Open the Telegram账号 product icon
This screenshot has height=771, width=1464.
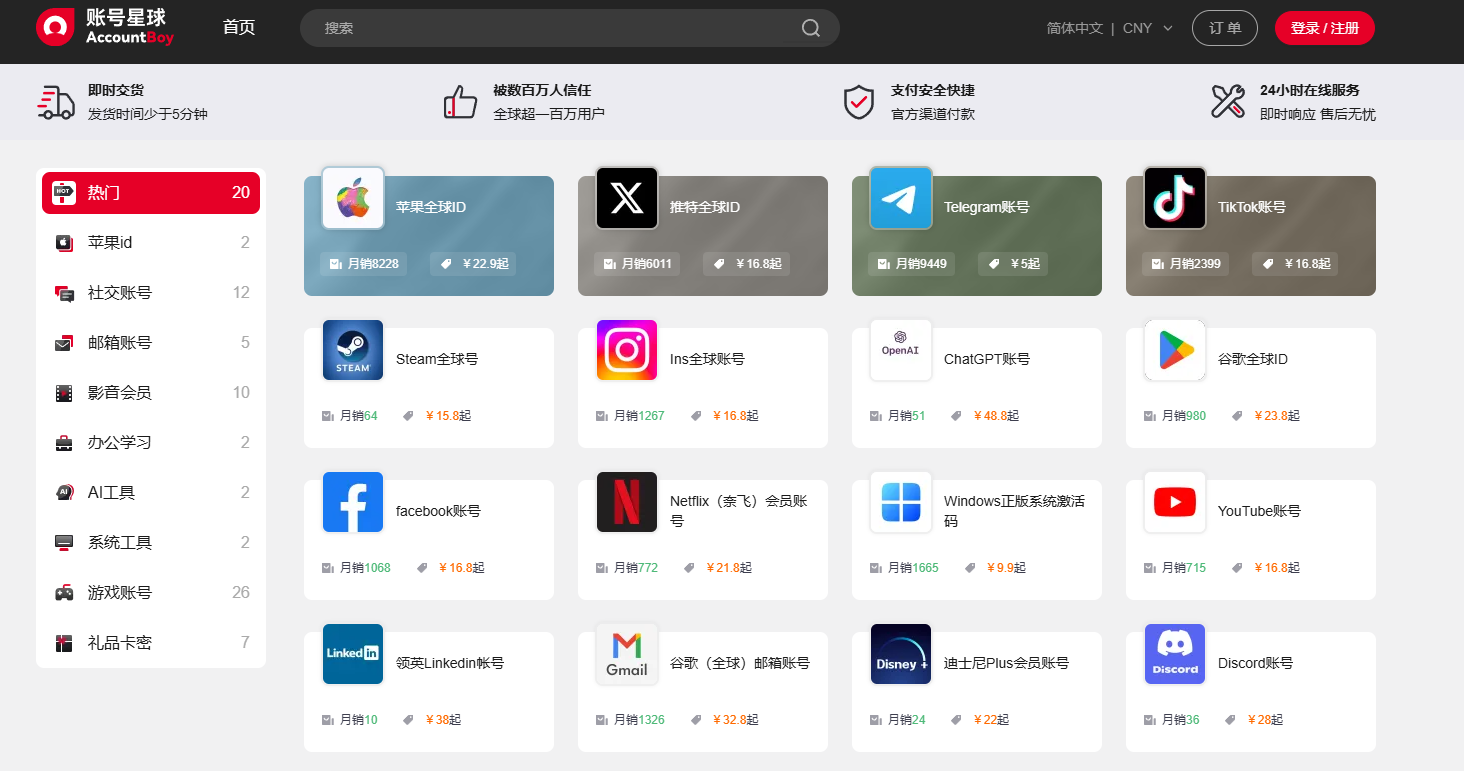900,198
